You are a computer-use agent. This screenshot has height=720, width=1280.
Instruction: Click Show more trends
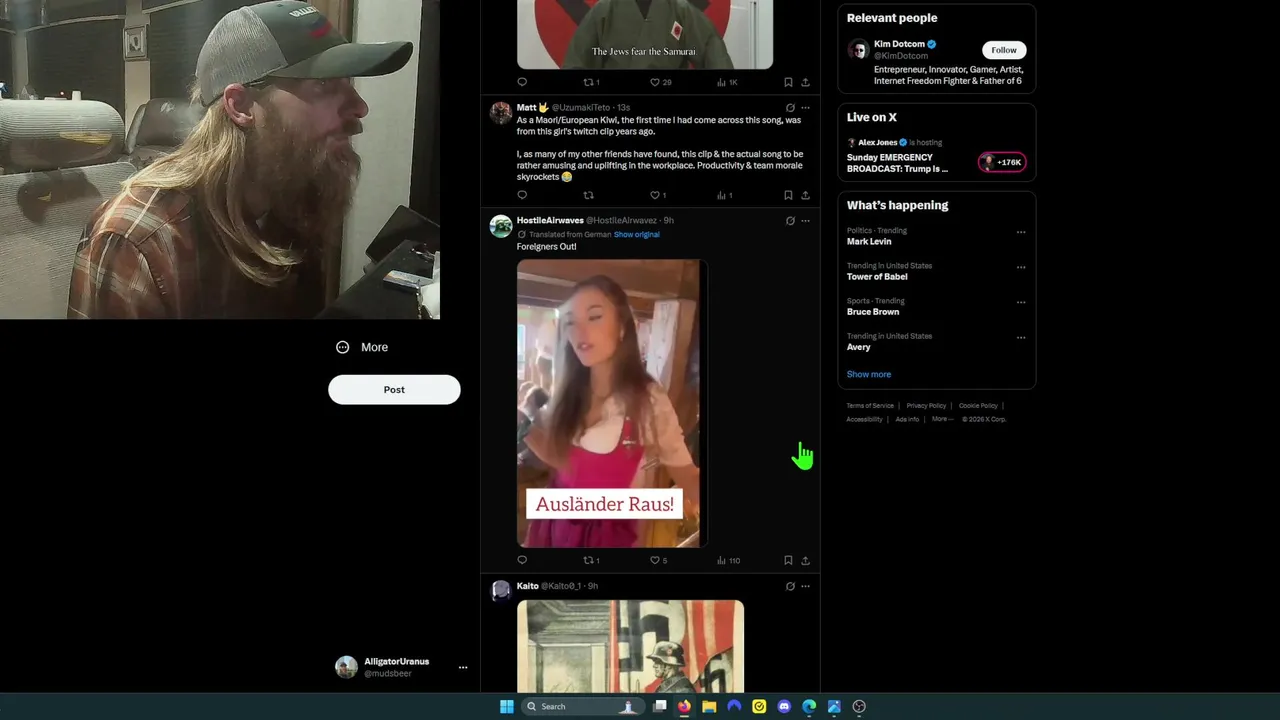(x=869, y=374)
